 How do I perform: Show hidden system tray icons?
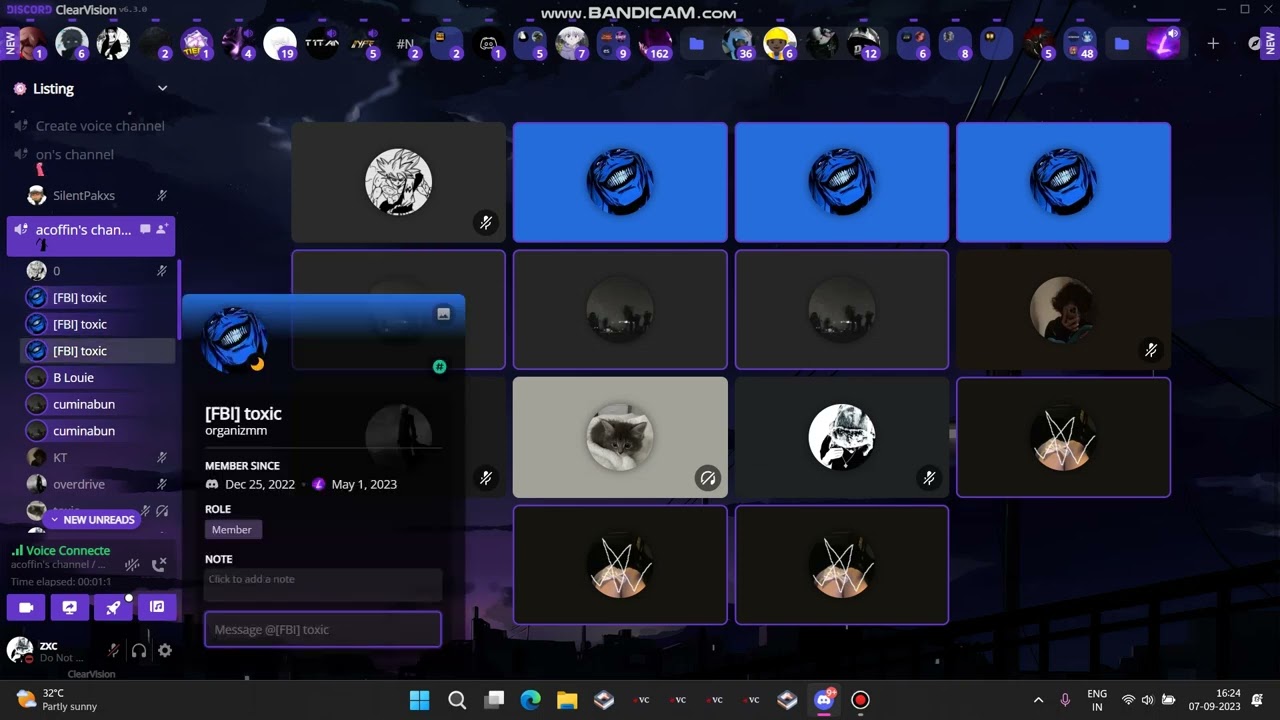click(x=1038, y=700)
